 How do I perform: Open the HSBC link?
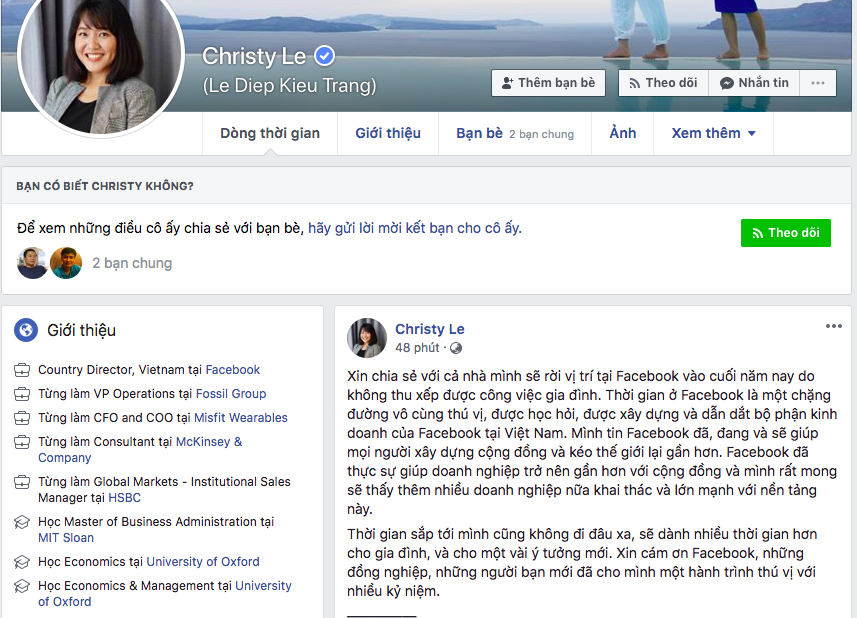(125, 498)
